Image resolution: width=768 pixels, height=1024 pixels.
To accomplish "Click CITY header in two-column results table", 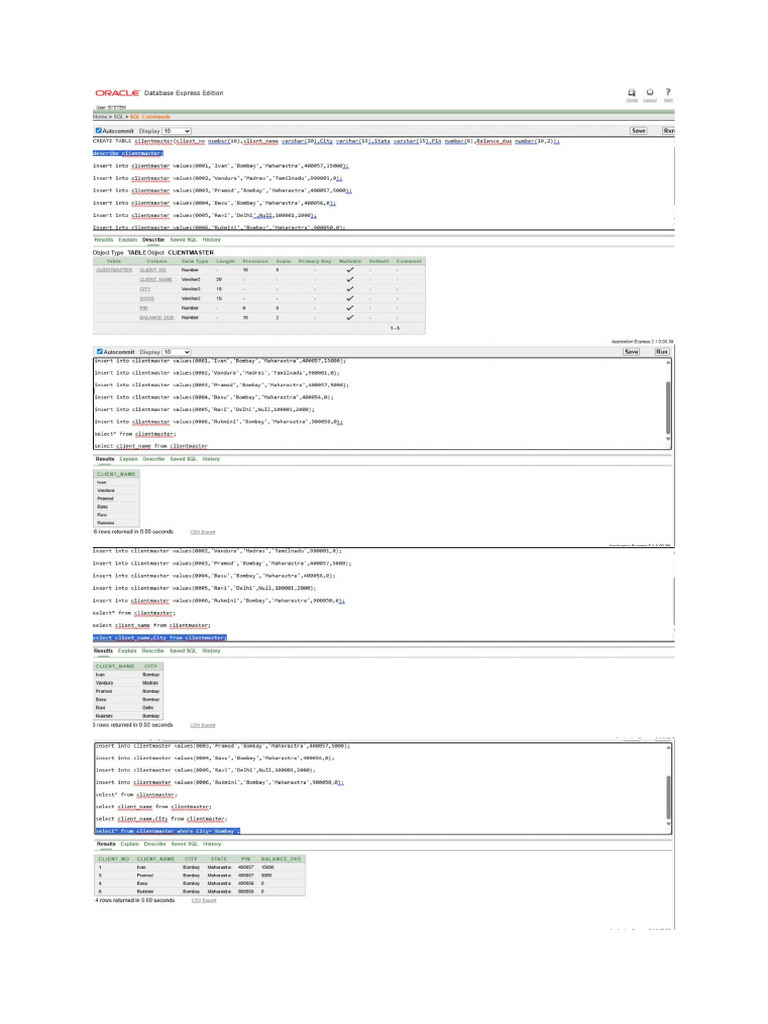I will pos(151,666).
